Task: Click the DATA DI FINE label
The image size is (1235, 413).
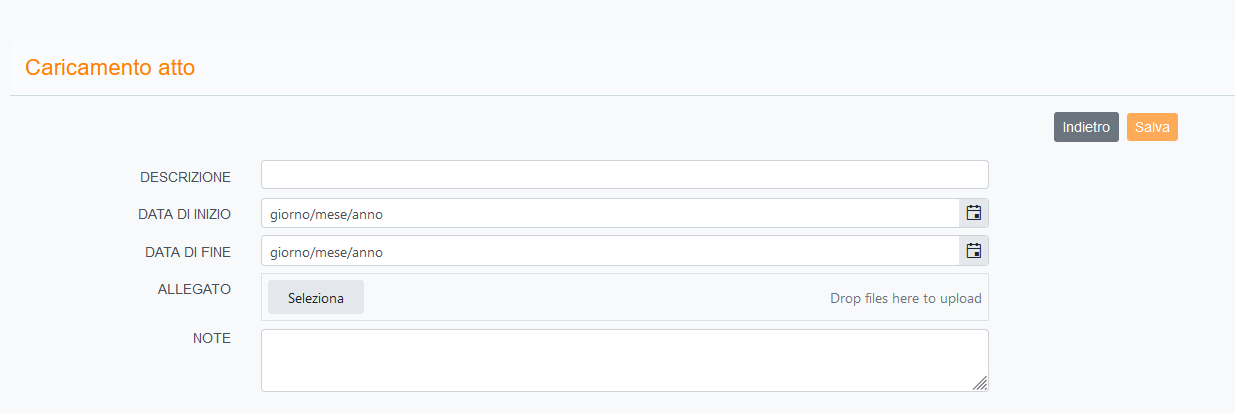Action: click(x=188, y=252)
